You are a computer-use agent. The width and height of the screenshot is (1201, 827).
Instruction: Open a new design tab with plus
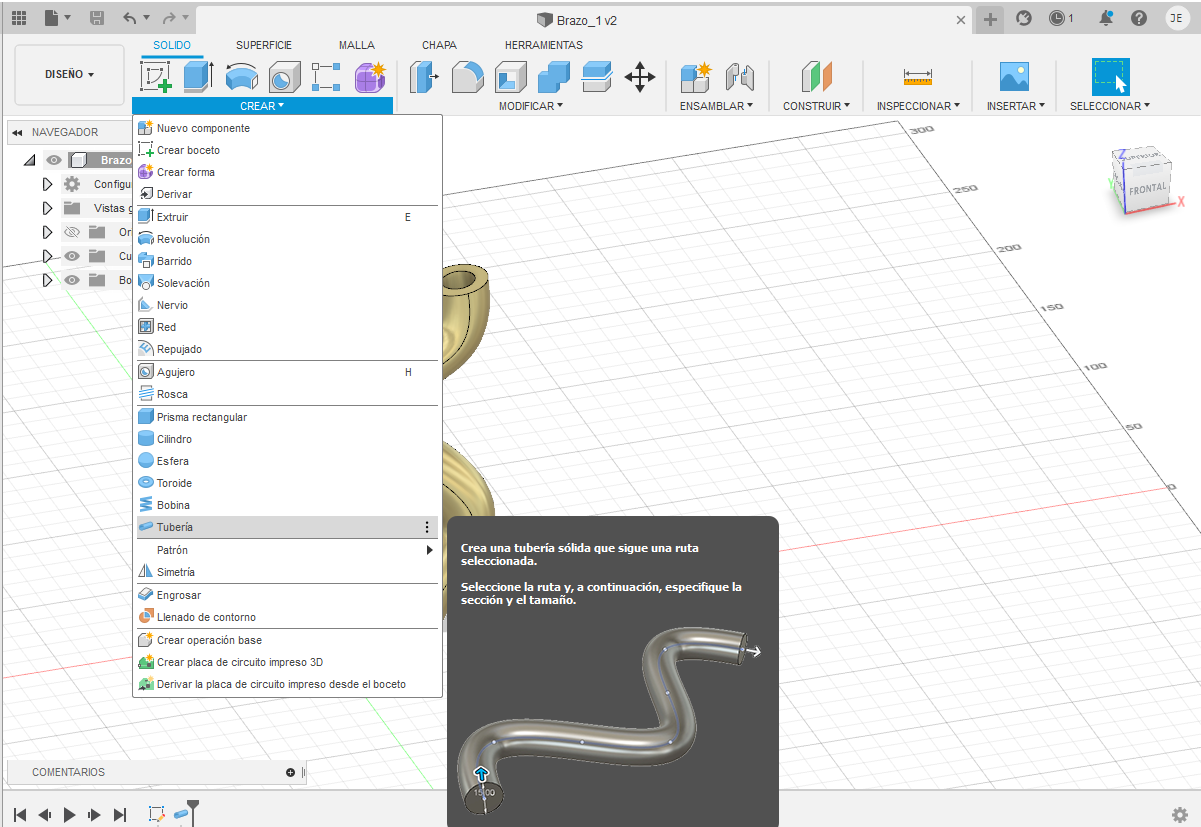coord(990,19)
